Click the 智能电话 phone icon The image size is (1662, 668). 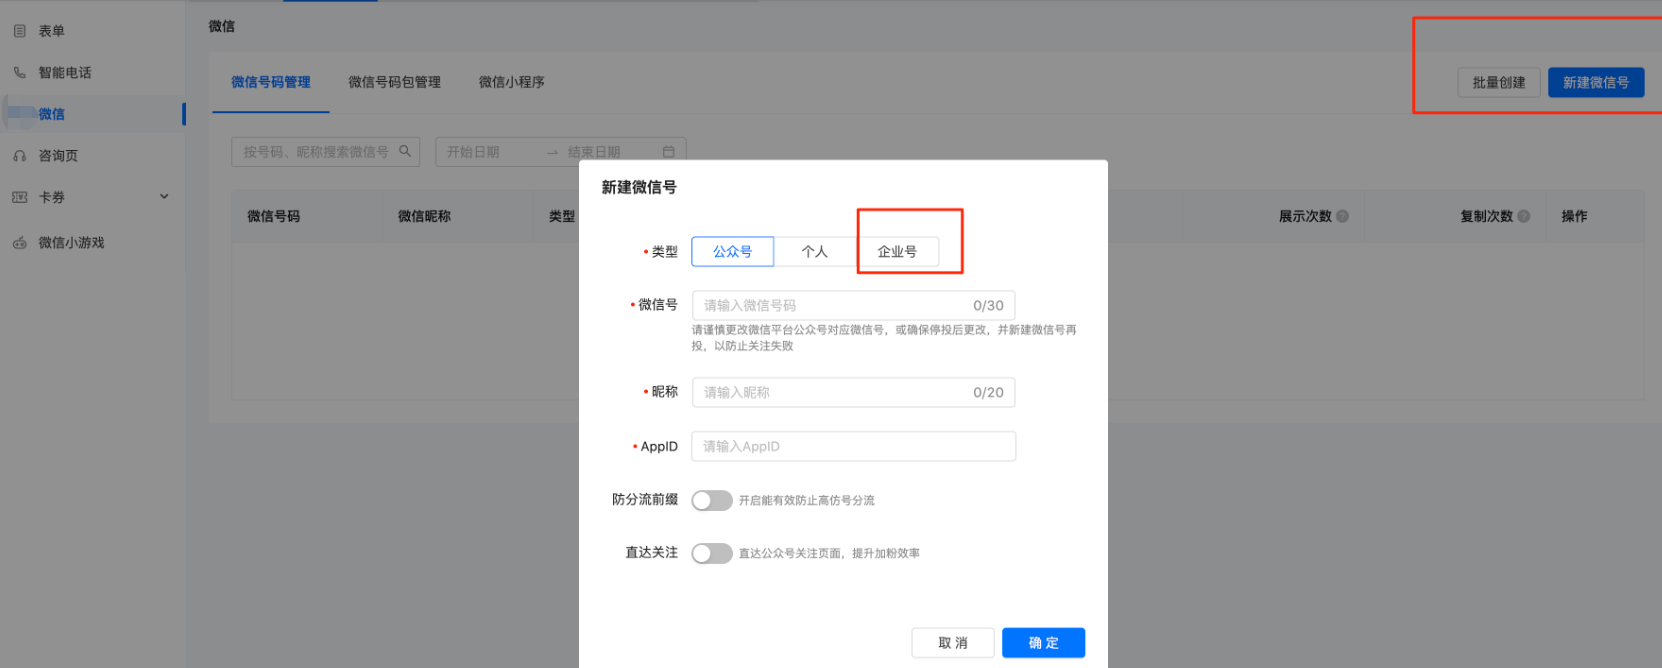click(19, 73)
